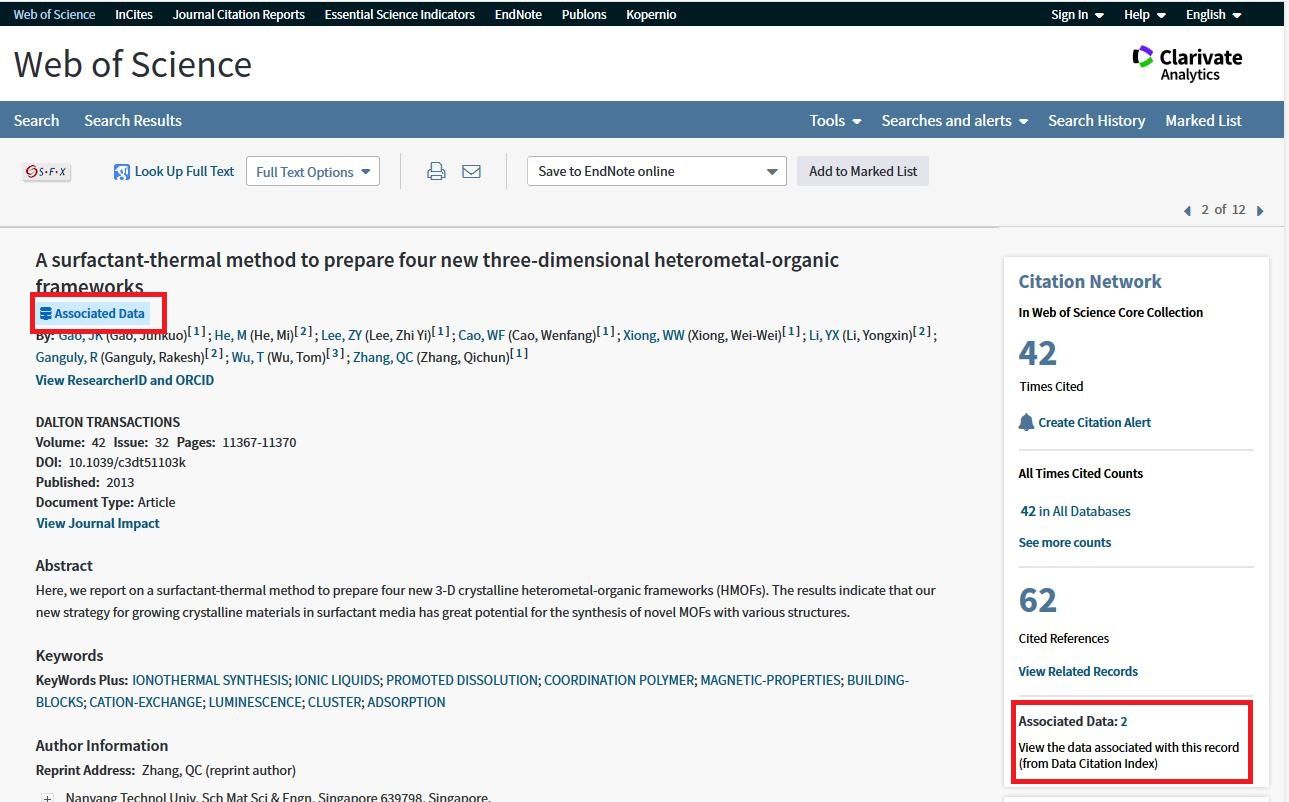Click the Create Citation Alert bell icon

(1026, 422)
